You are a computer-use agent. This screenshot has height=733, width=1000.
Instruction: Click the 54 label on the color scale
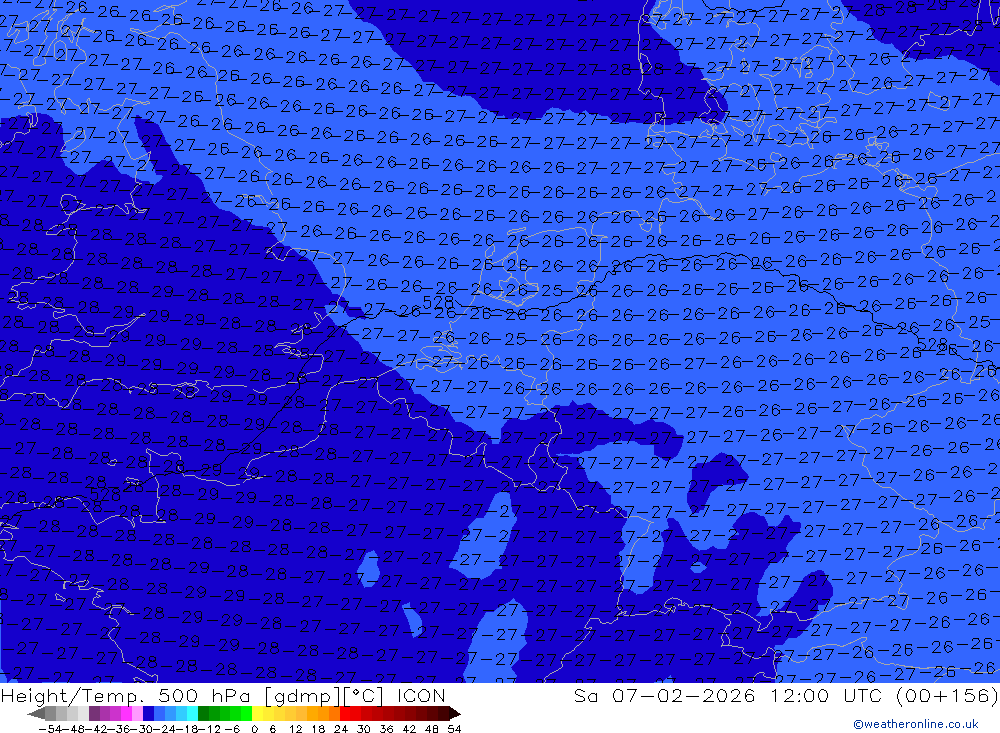(454, 729)
